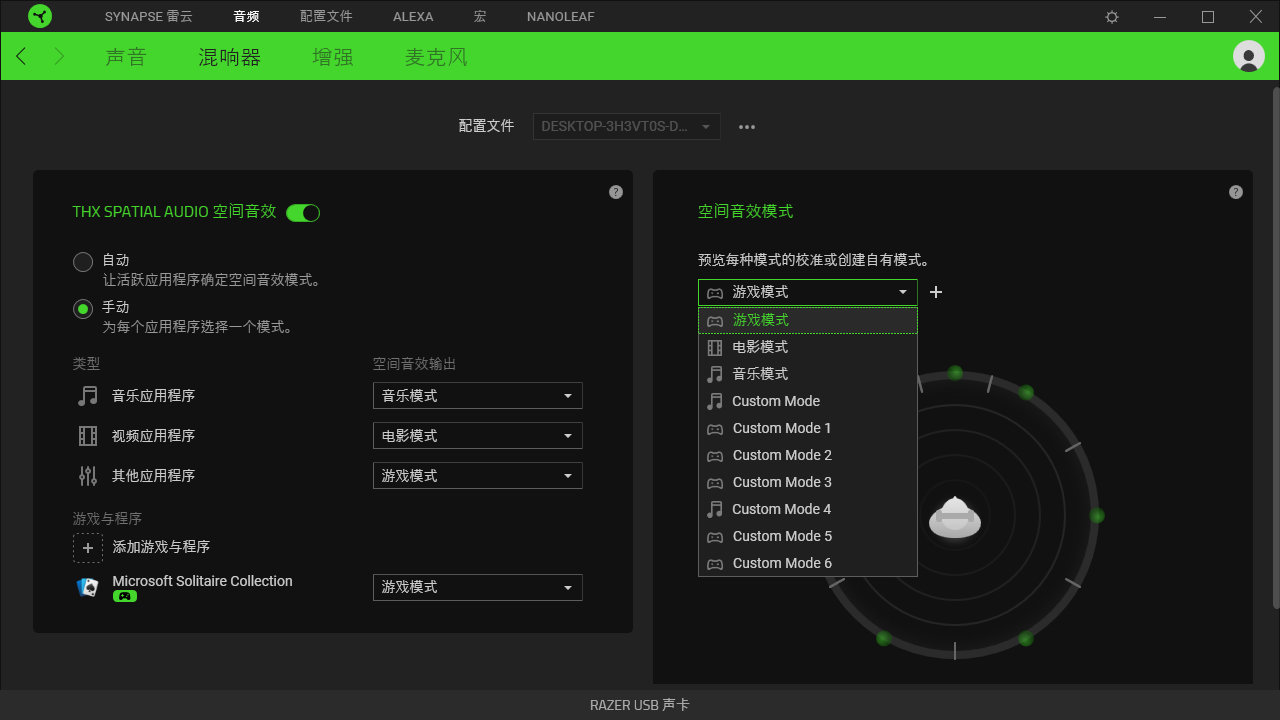
Task: Click Microsoft Solitaire Collection text
Action: pos(202,581)
